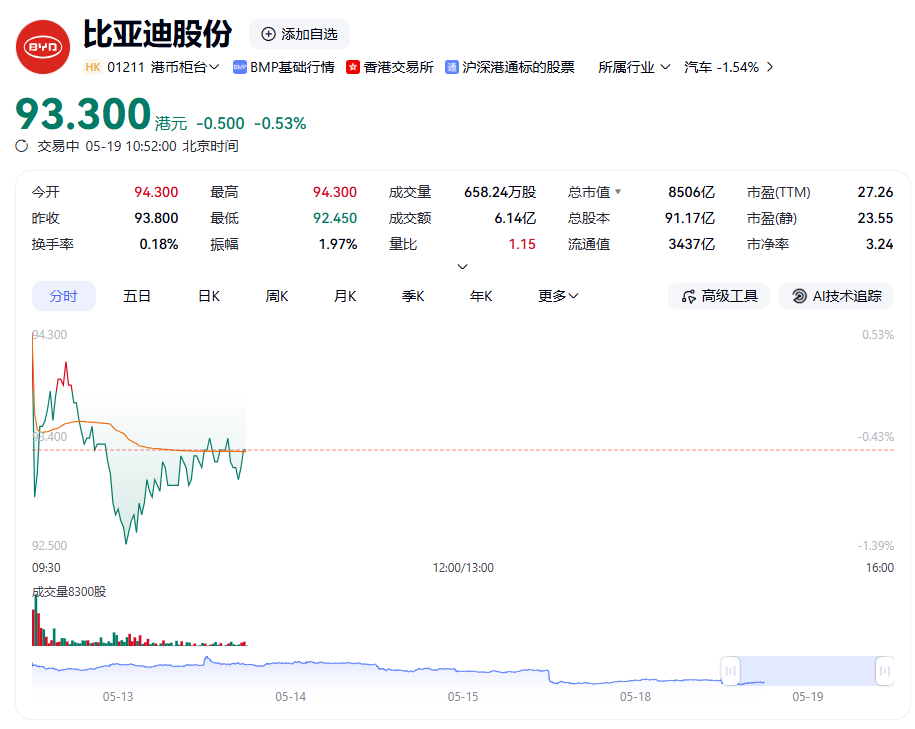The width and height of the screenshot is (915, 729).
Task: Click the 成交额 value 6.14亿
Action: (x=515, y=218)
